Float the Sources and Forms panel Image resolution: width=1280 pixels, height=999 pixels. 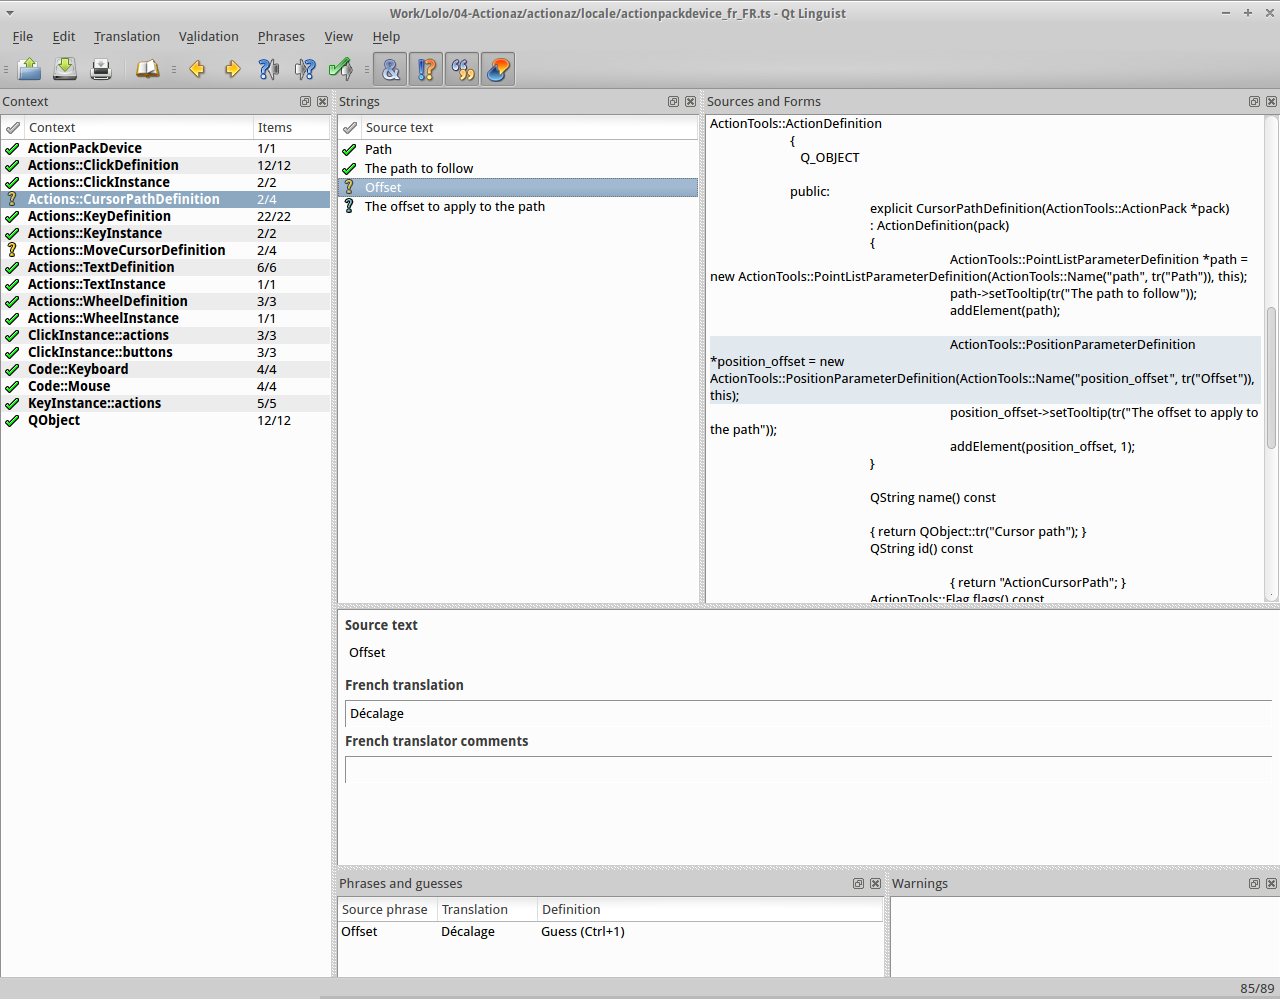click(x=1254, y=102)
